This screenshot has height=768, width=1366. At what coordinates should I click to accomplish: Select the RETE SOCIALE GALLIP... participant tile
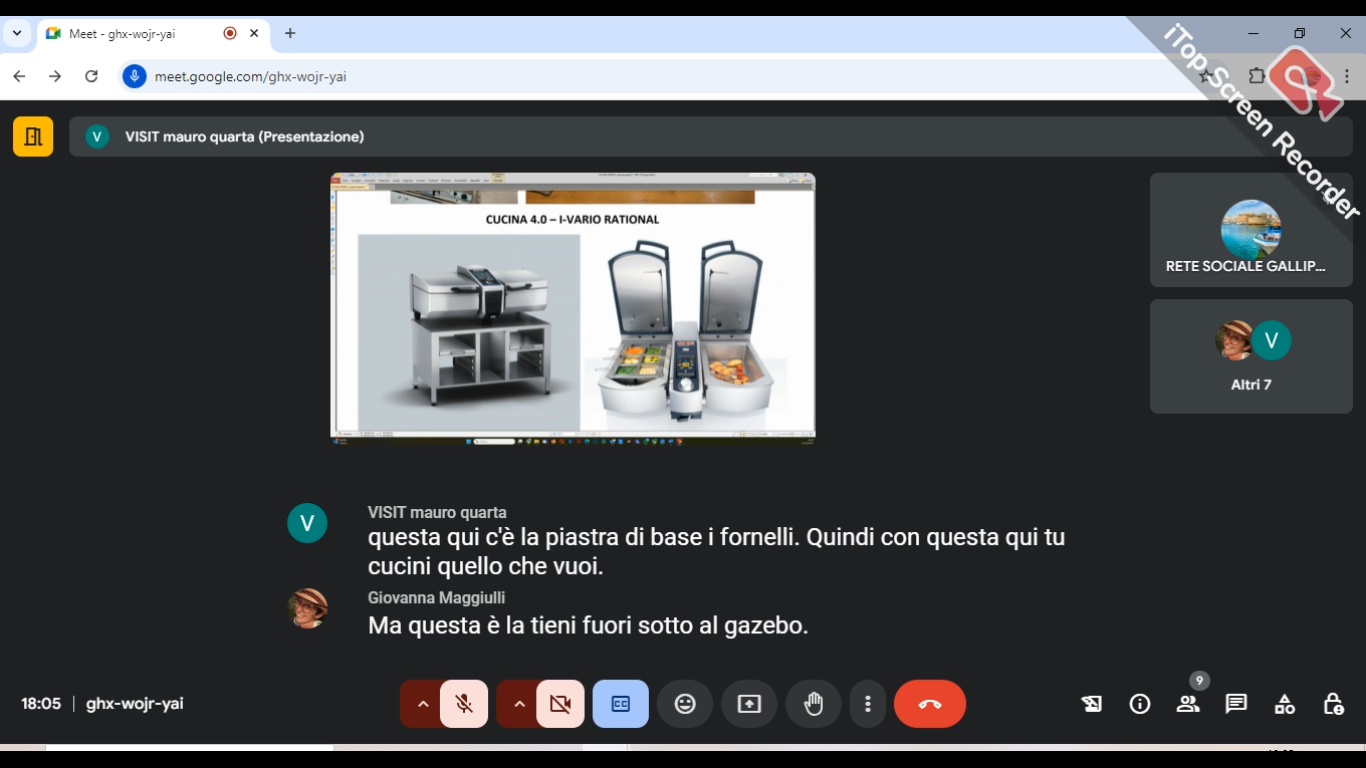(1251, 230)
